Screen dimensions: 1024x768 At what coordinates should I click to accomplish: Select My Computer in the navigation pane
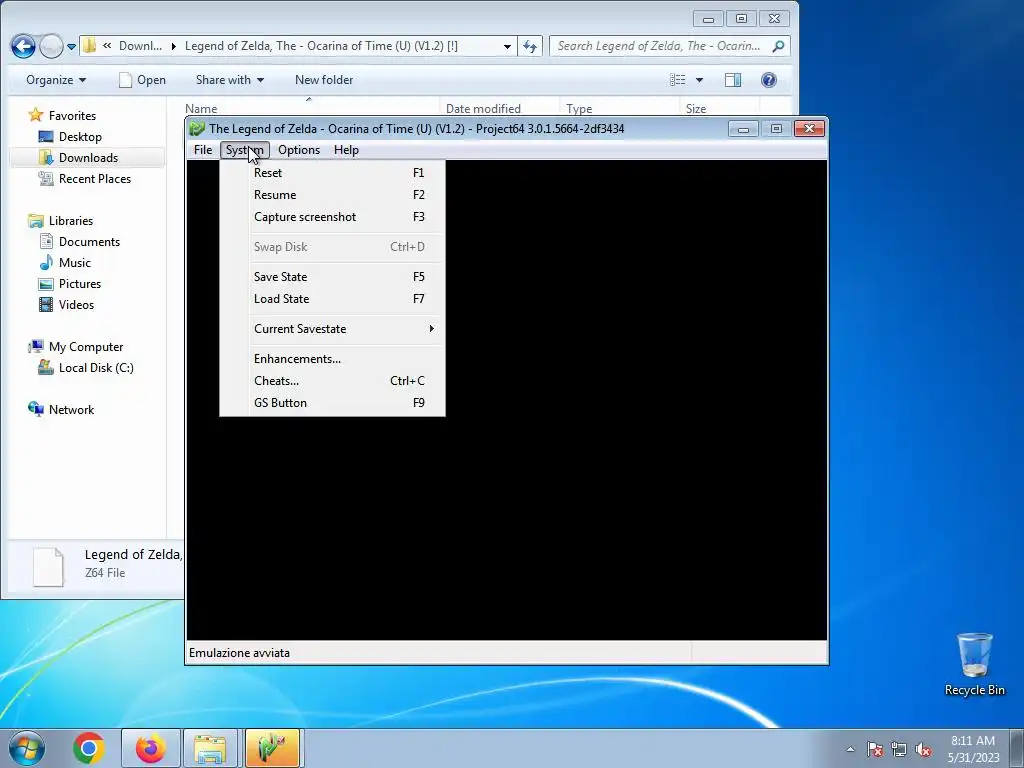[x=86, y=347]
